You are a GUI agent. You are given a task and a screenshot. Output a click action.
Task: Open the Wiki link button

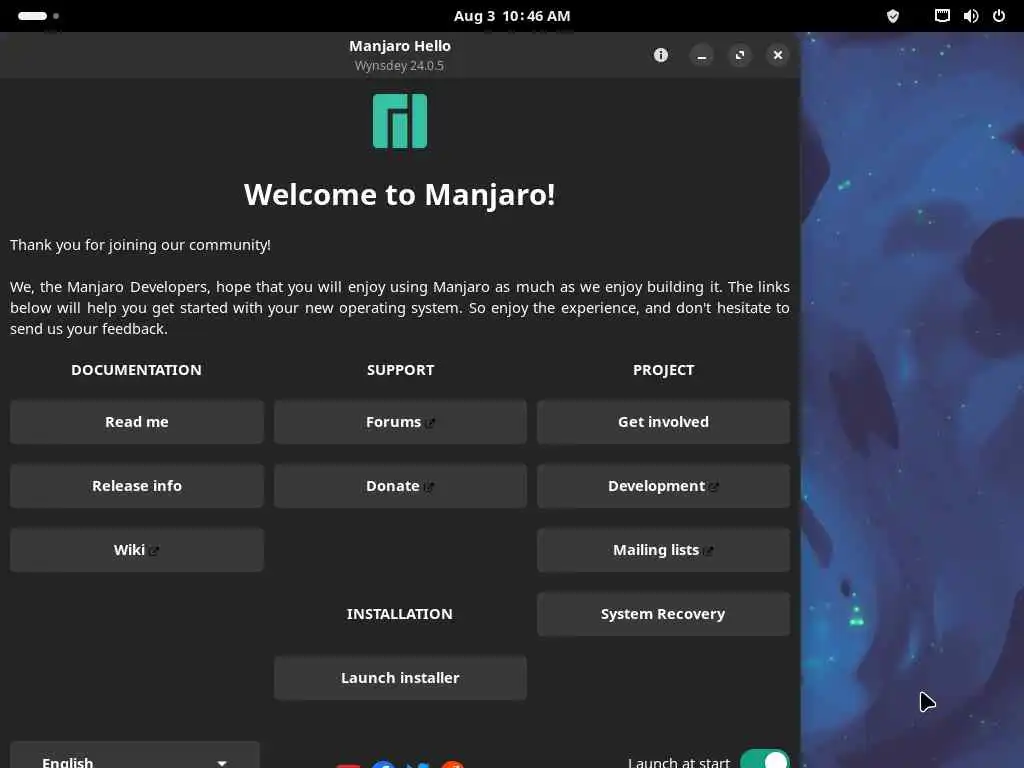(136, 550)
